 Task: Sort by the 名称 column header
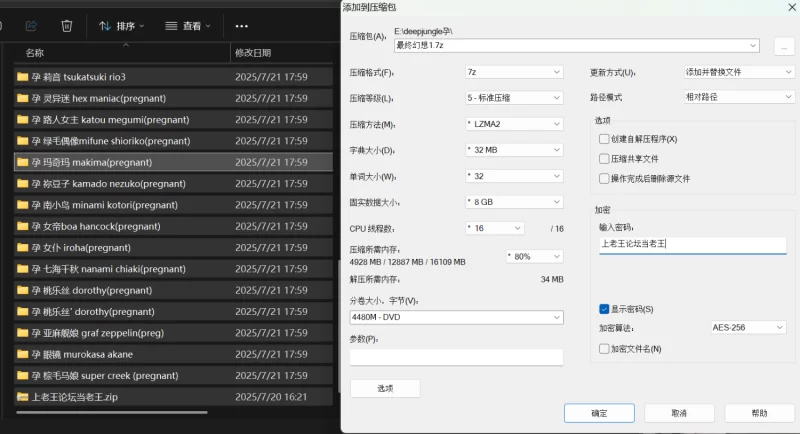point(35,53)
